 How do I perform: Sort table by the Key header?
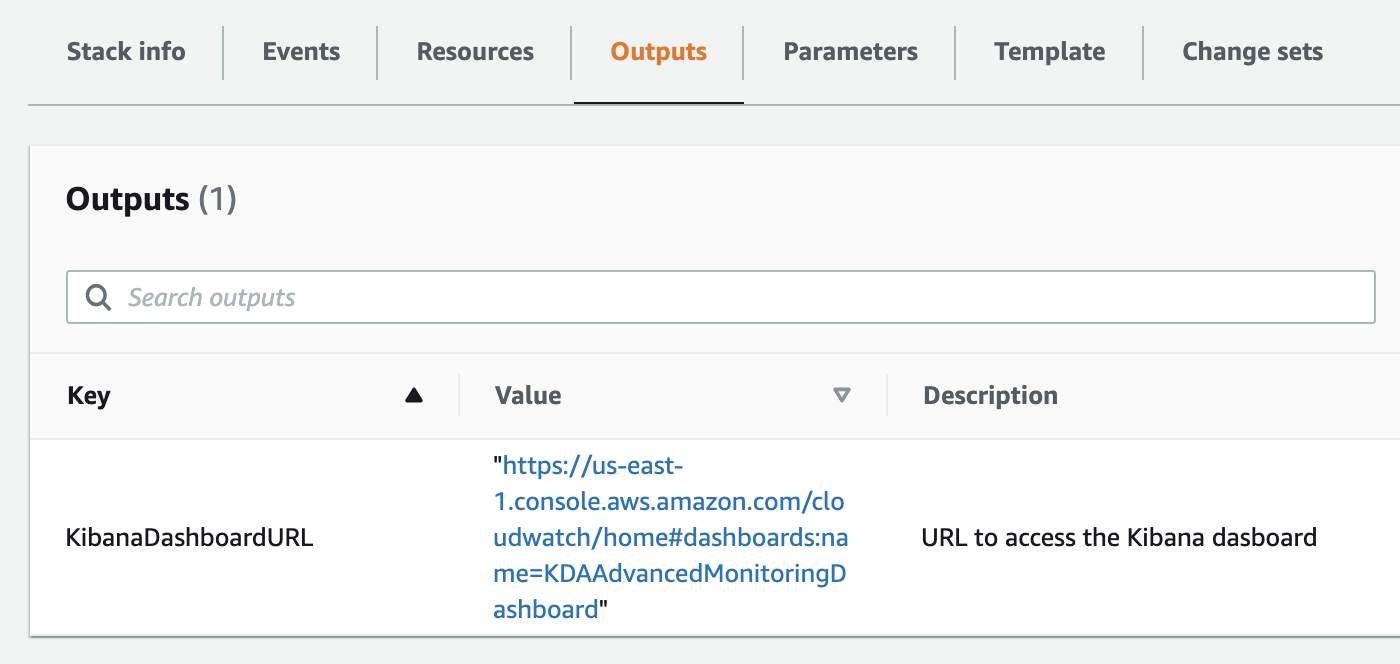tap(89, 396)
